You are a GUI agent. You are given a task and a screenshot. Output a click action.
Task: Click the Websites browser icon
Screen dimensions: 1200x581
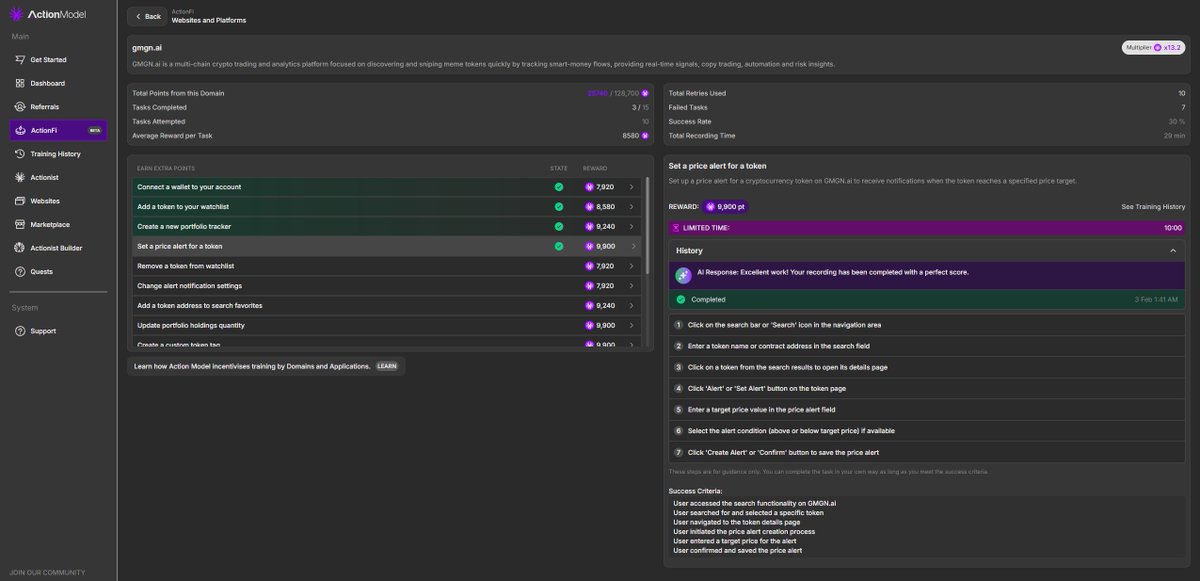point(21,201)
